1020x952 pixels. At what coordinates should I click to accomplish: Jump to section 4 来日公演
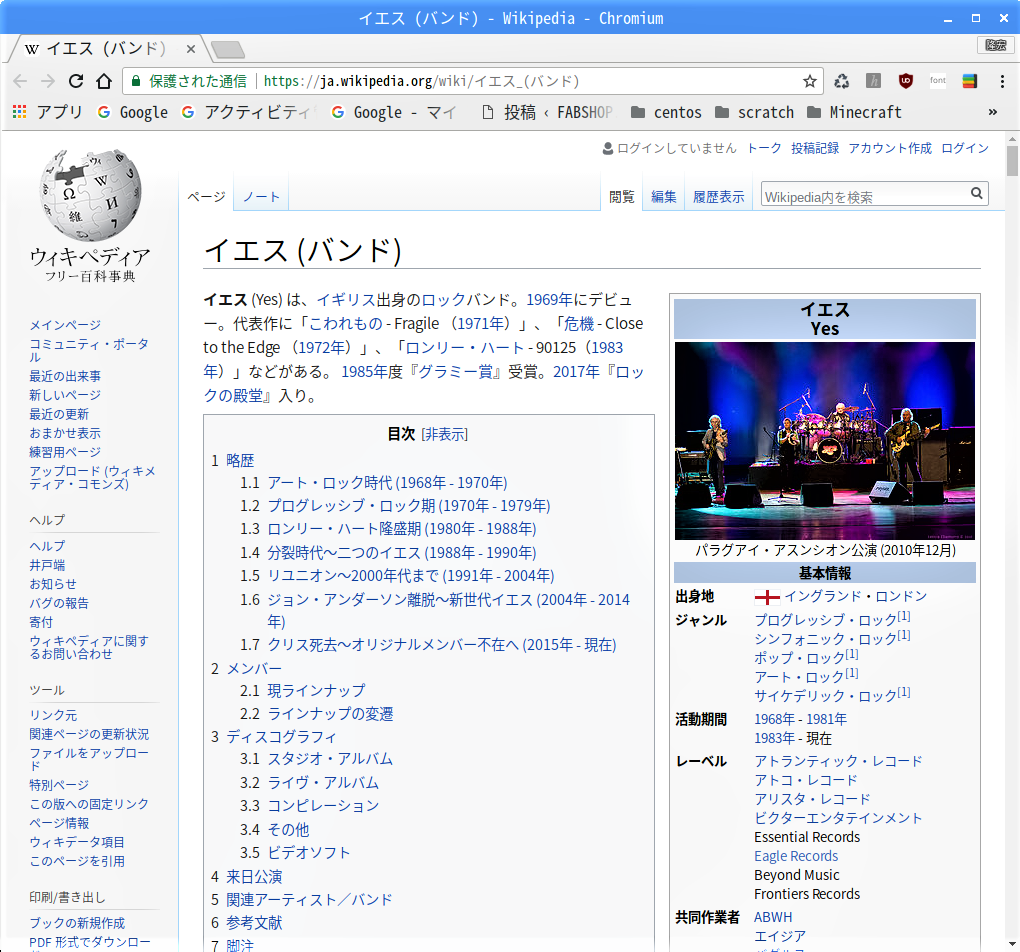pyautogui.click(x=254, y=877)
